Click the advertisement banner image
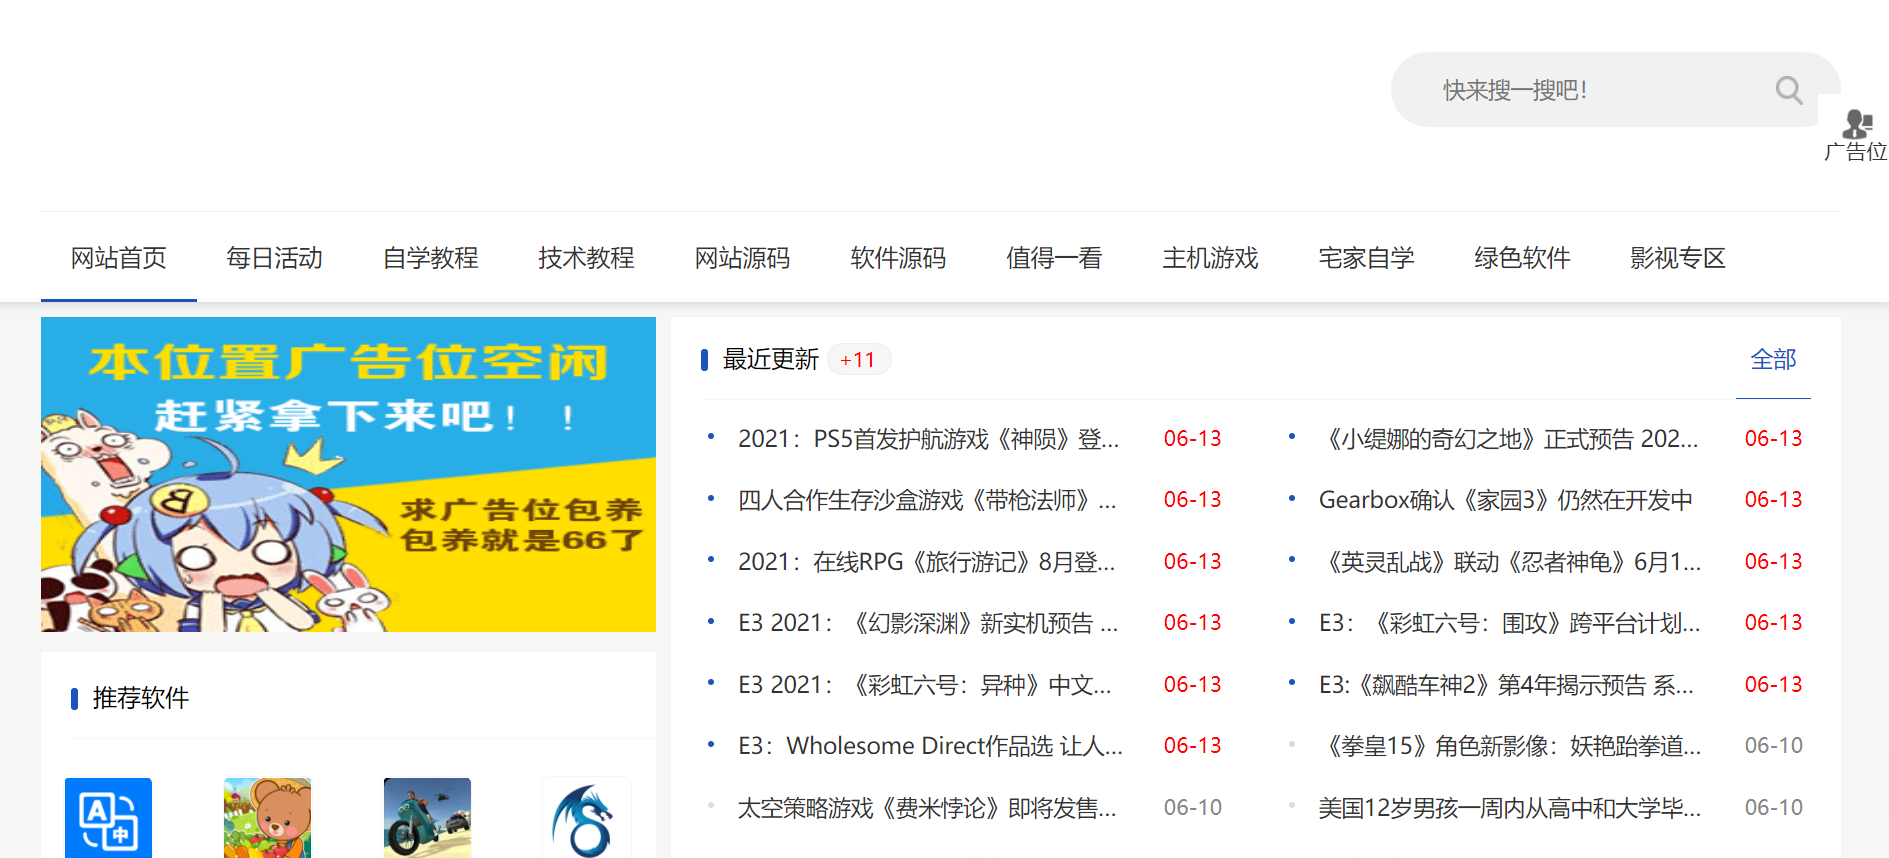This screenshot has width=1889, height=858. 348,474
